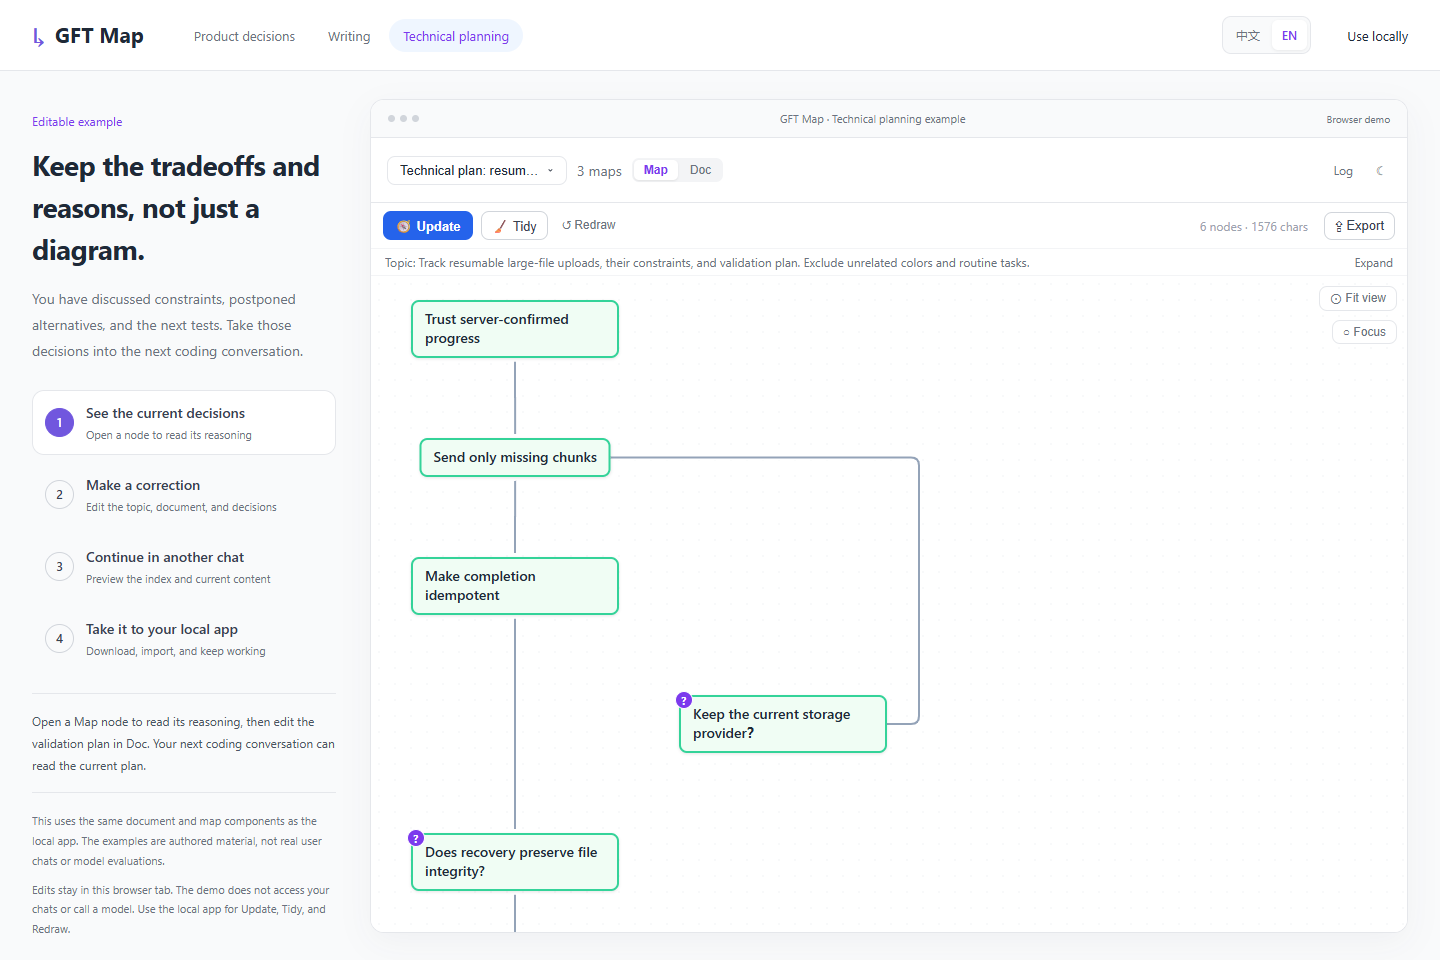Image resolution: width=1440 pixels, height=960 pixels.
Task: Click the 6 nodes · 1576 chars status
Action: [x=1254, y=227]
